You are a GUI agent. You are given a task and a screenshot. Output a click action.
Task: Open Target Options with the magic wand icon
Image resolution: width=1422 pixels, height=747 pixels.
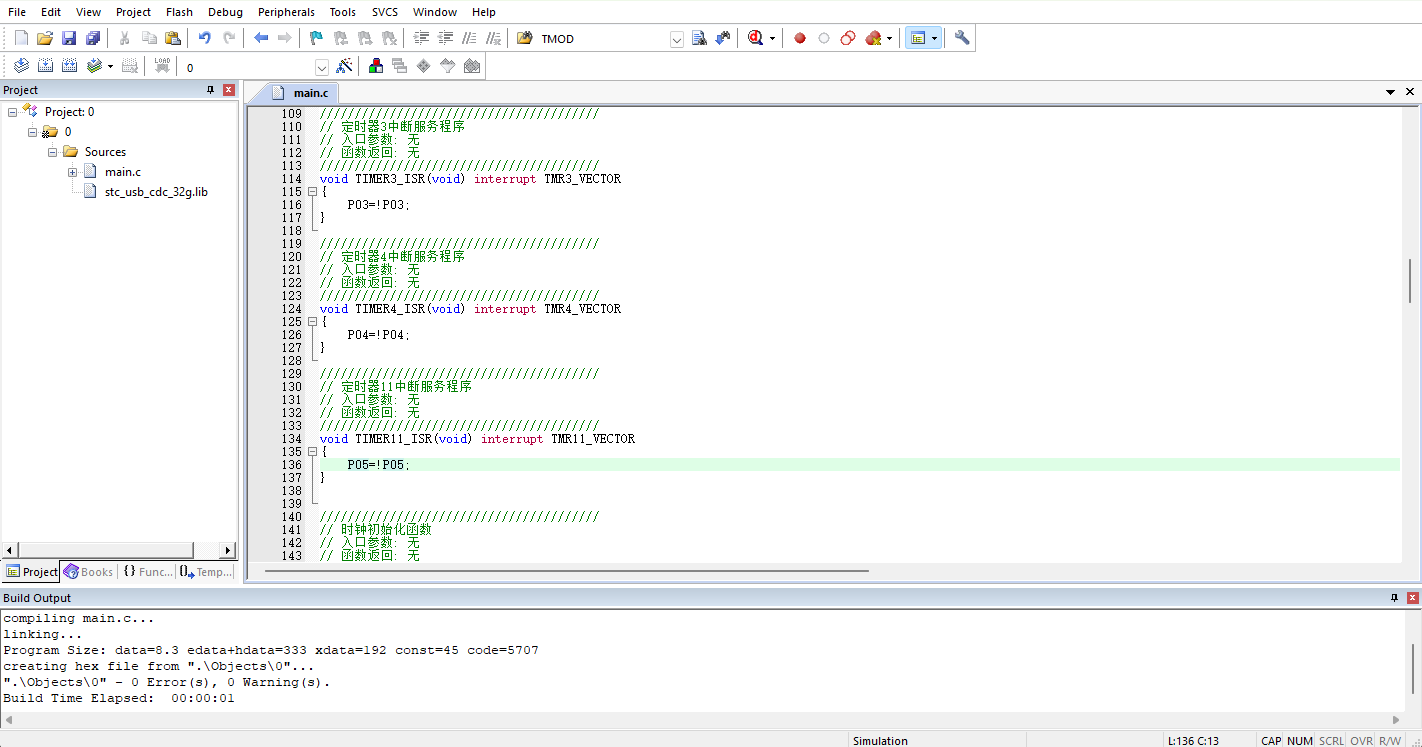(x=344, y=66)
